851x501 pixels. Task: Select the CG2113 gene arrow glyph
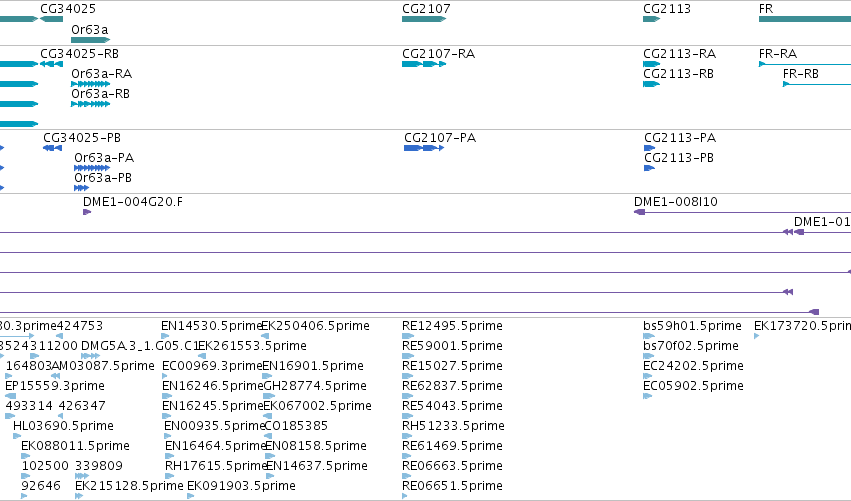(651, 19)
